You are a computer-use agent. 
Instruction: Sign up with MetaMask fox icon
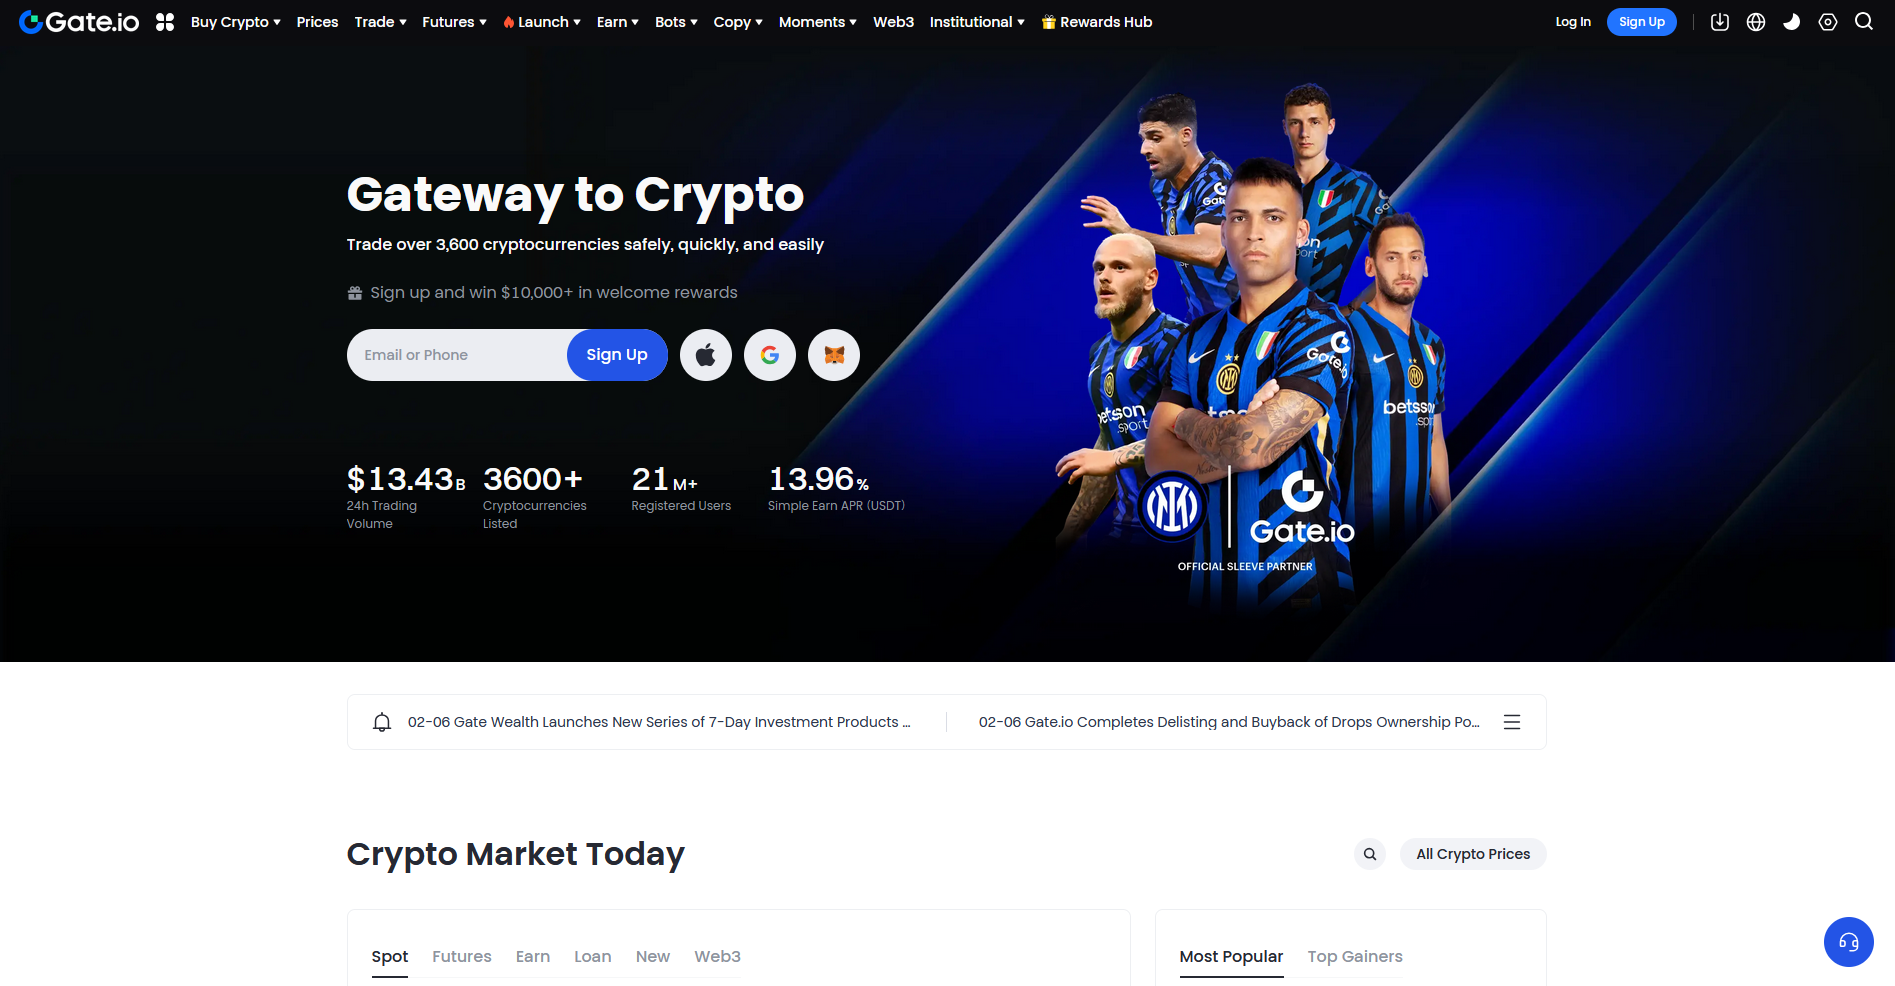click(x=834, y=355)
